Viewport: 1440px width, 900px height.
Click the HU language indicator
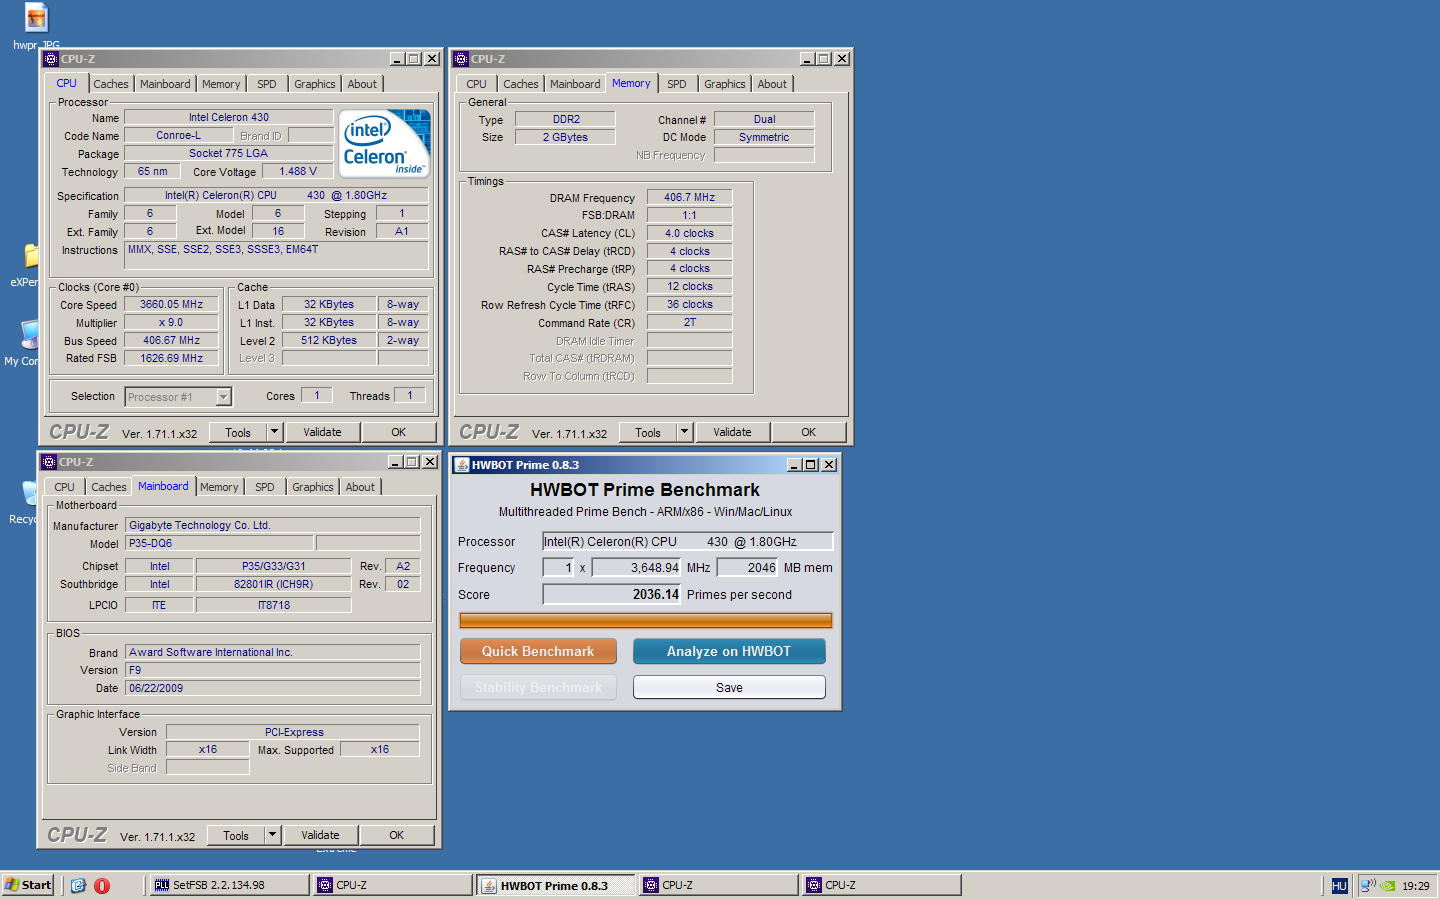[1340, 886]
